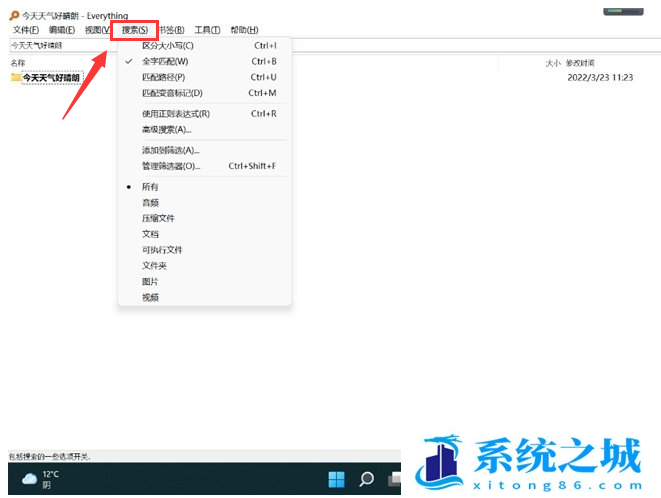Click the Everything magnifier title icon
The image size is (661, 498).
pos(14,16)
